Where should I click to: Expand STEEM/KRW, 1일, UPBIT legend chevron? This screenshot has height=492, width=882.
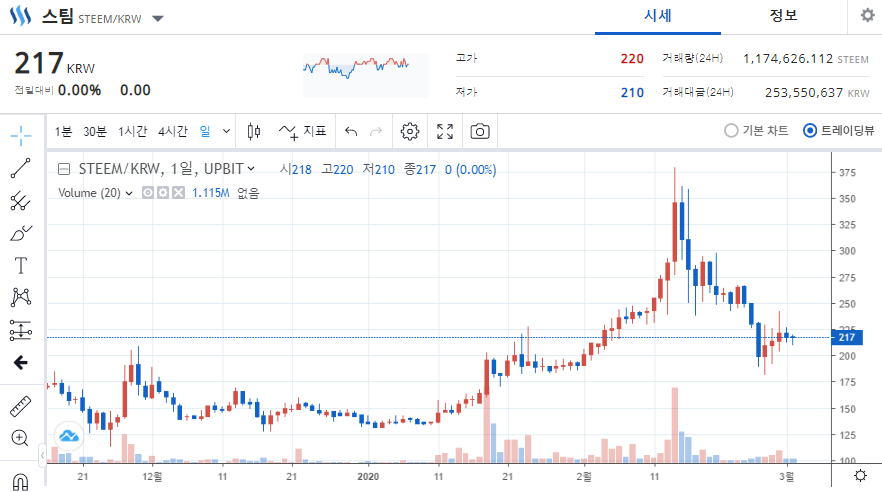pos(251,169)
